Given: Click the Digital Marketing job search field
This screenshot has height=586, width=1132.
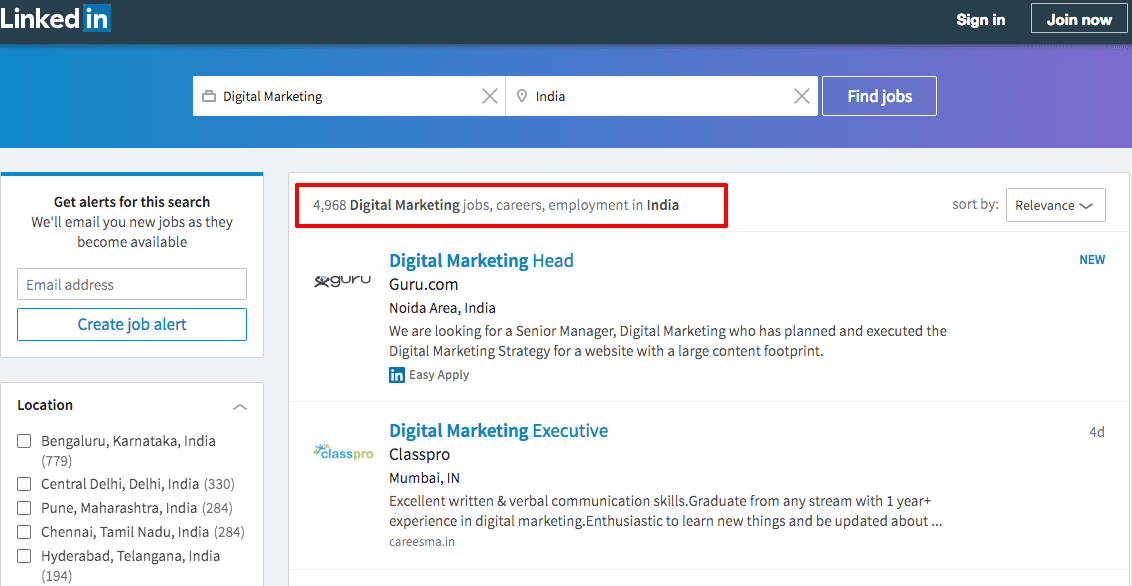Looking at the screenshot, I should tap(349, 96).
